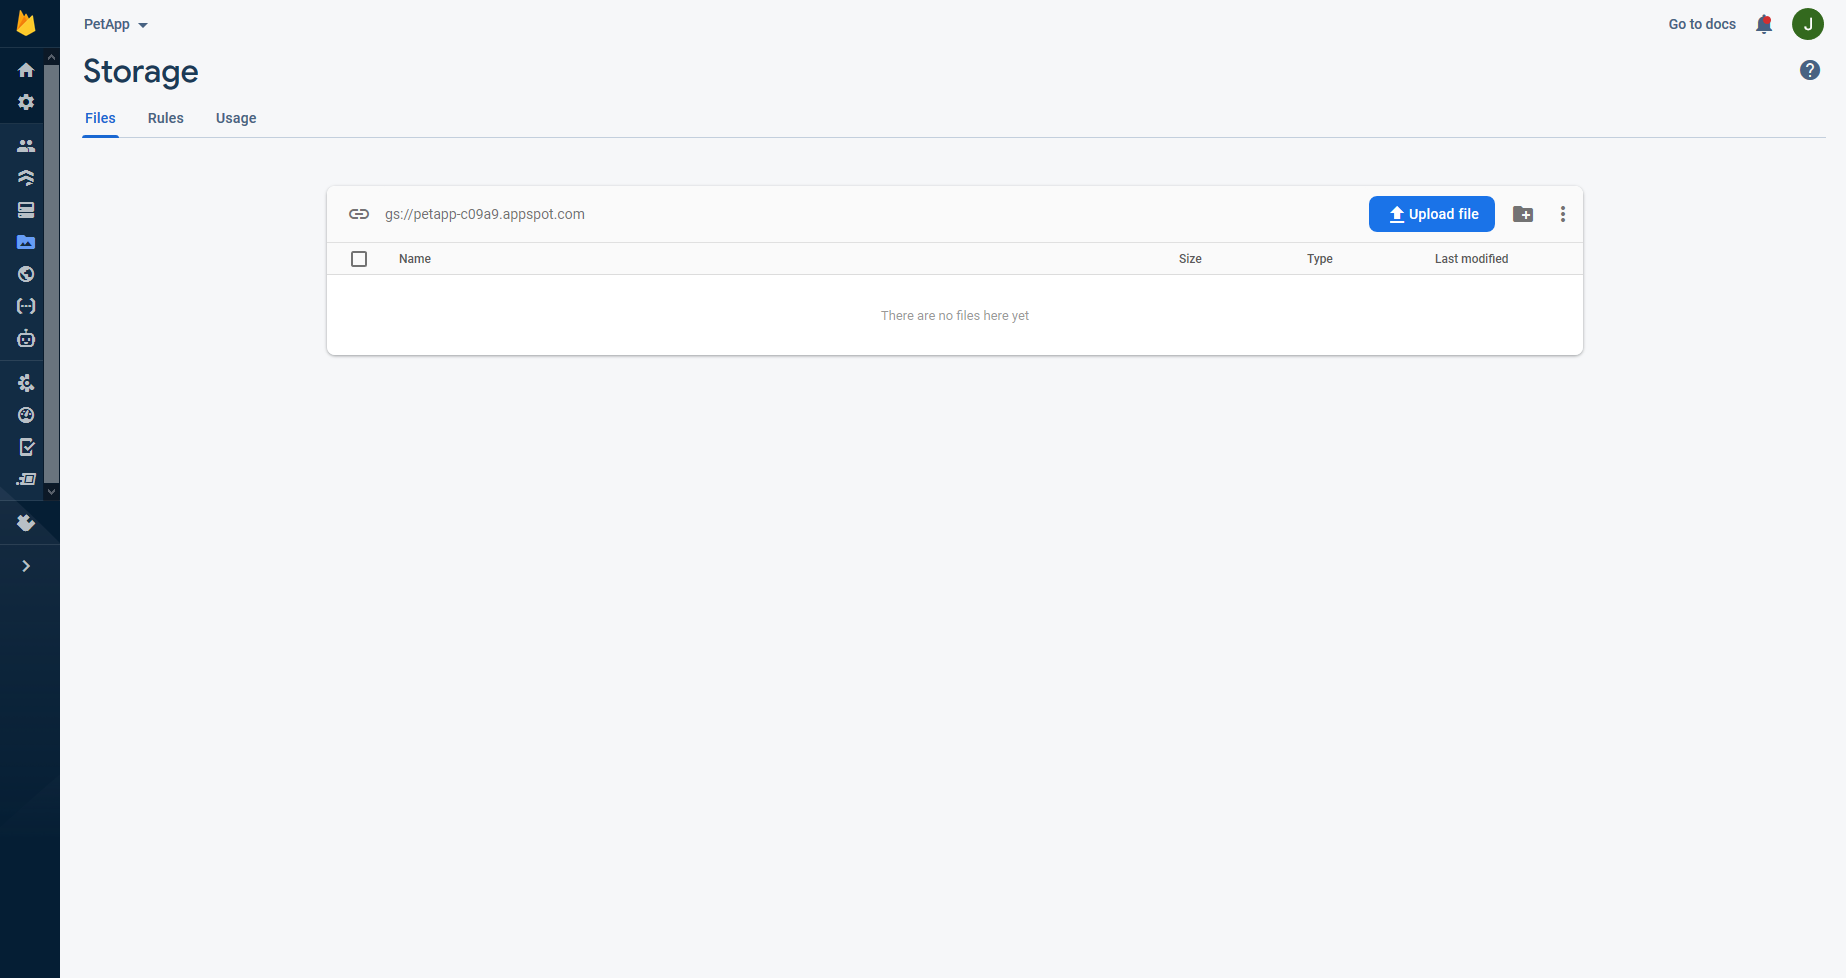The image size is (1846, 978).
Task: Toggle the select-all files checkbox
Action: point(359,259)
